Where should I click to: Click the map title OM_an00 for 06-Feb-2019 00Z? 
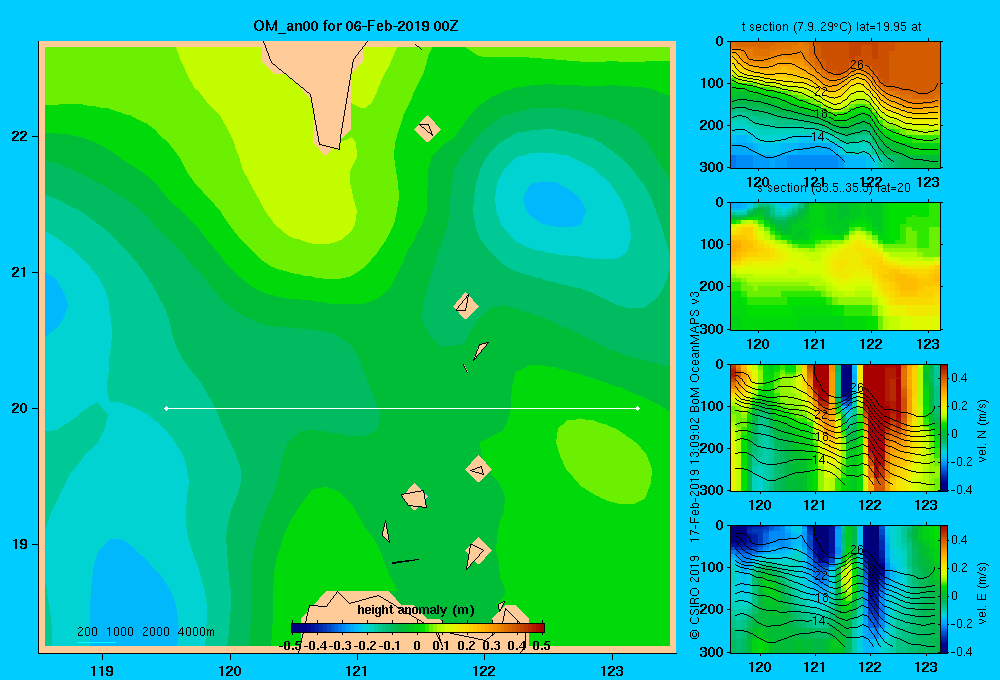point(356,26)
